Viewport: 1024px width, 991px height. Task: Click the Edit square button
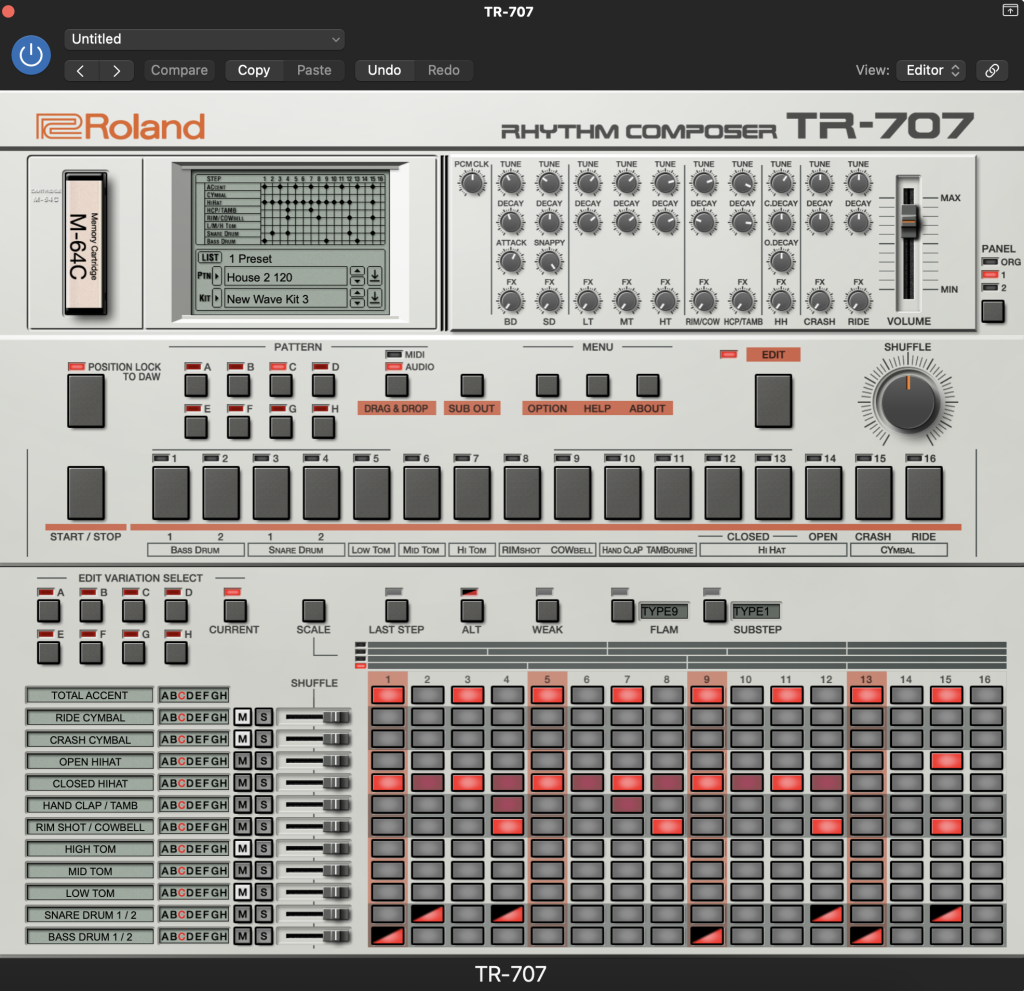click(x=773, y=401)
